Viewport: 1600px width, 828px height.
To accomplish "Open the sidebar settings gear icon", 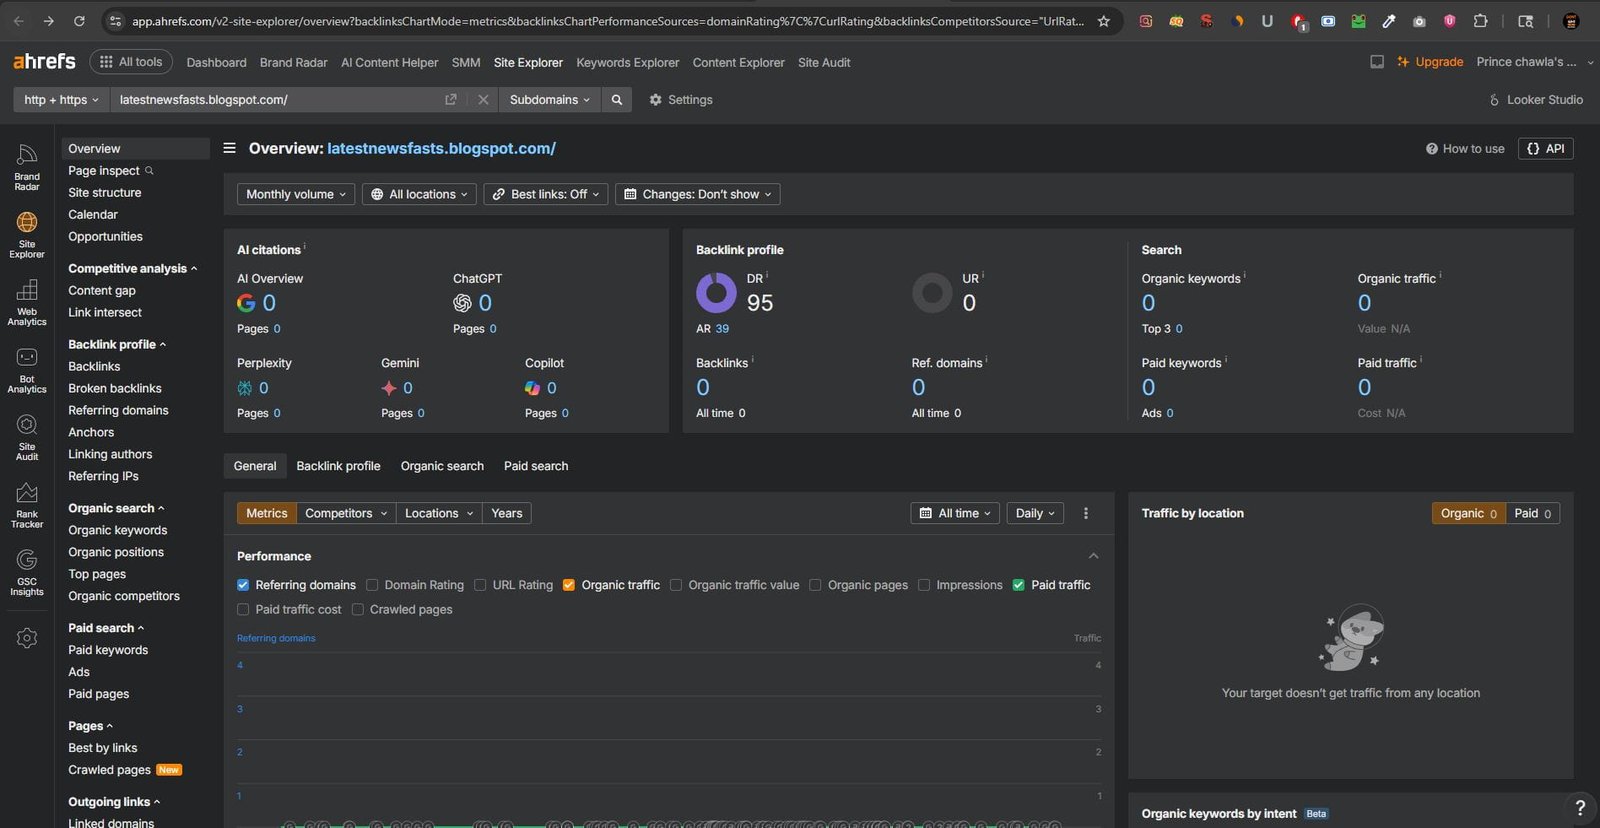I will (27, 638).
